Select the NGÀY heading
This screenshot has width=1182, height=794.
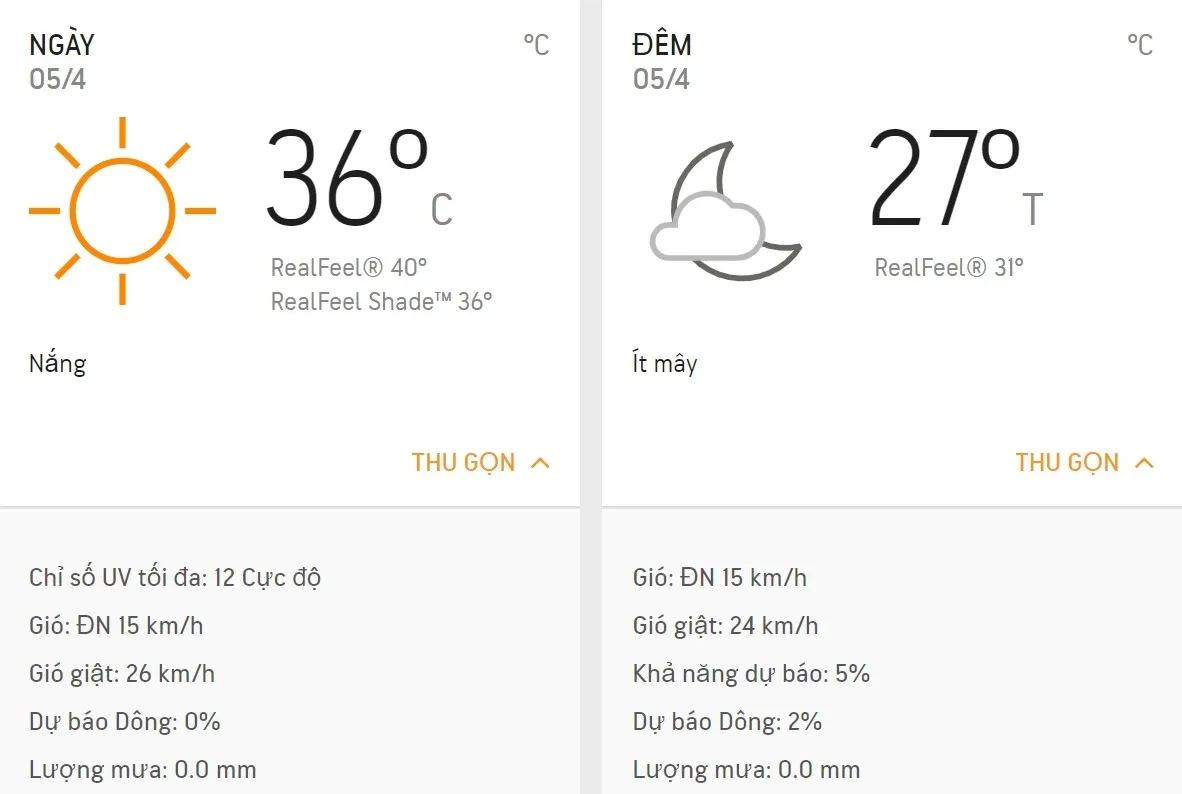61,45
